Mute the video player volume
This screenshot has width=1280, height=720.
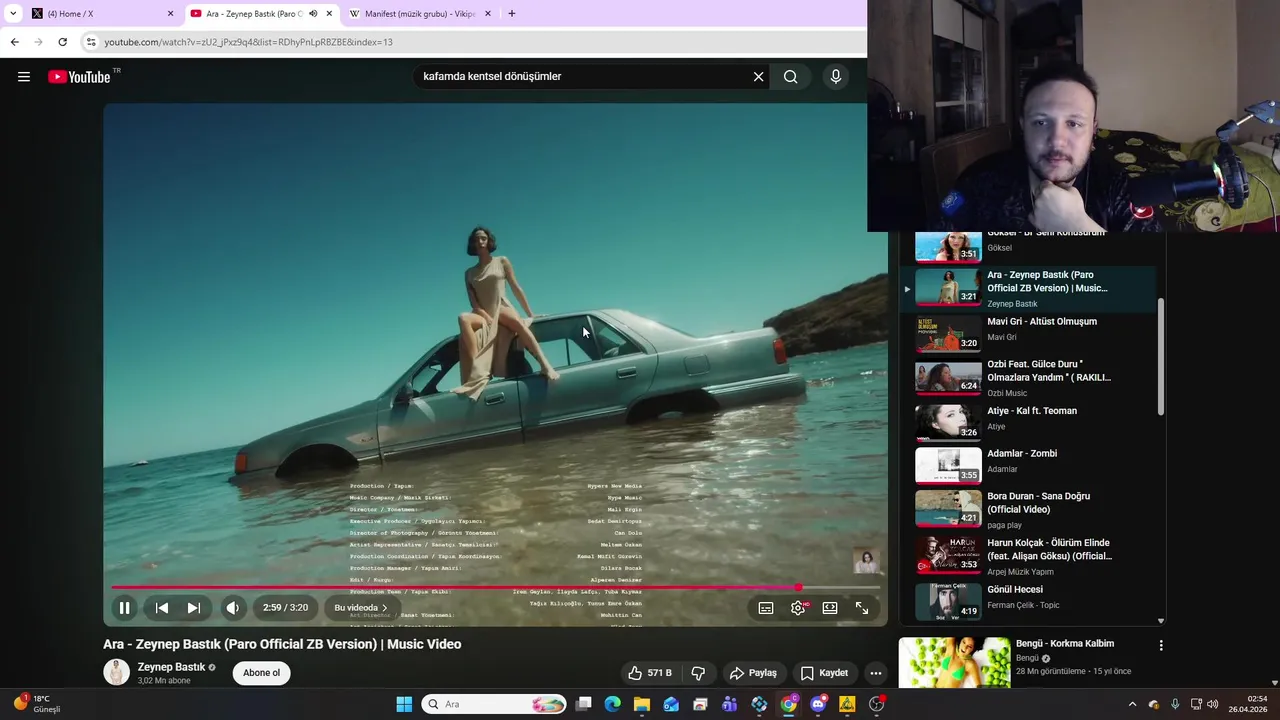click(233, 608)
